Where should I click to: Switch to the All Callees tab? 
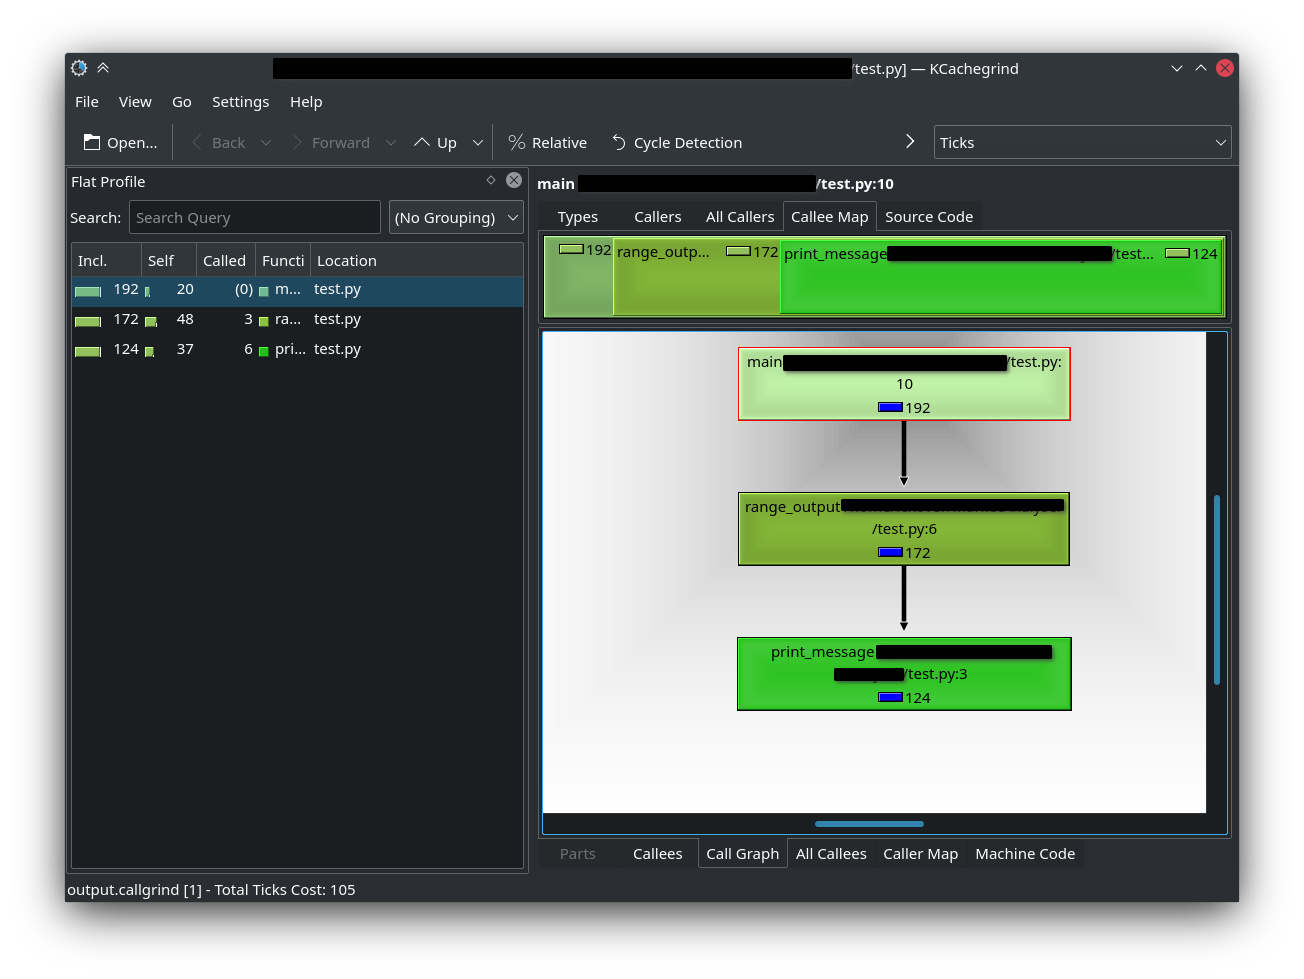click(x=831, y=854)
